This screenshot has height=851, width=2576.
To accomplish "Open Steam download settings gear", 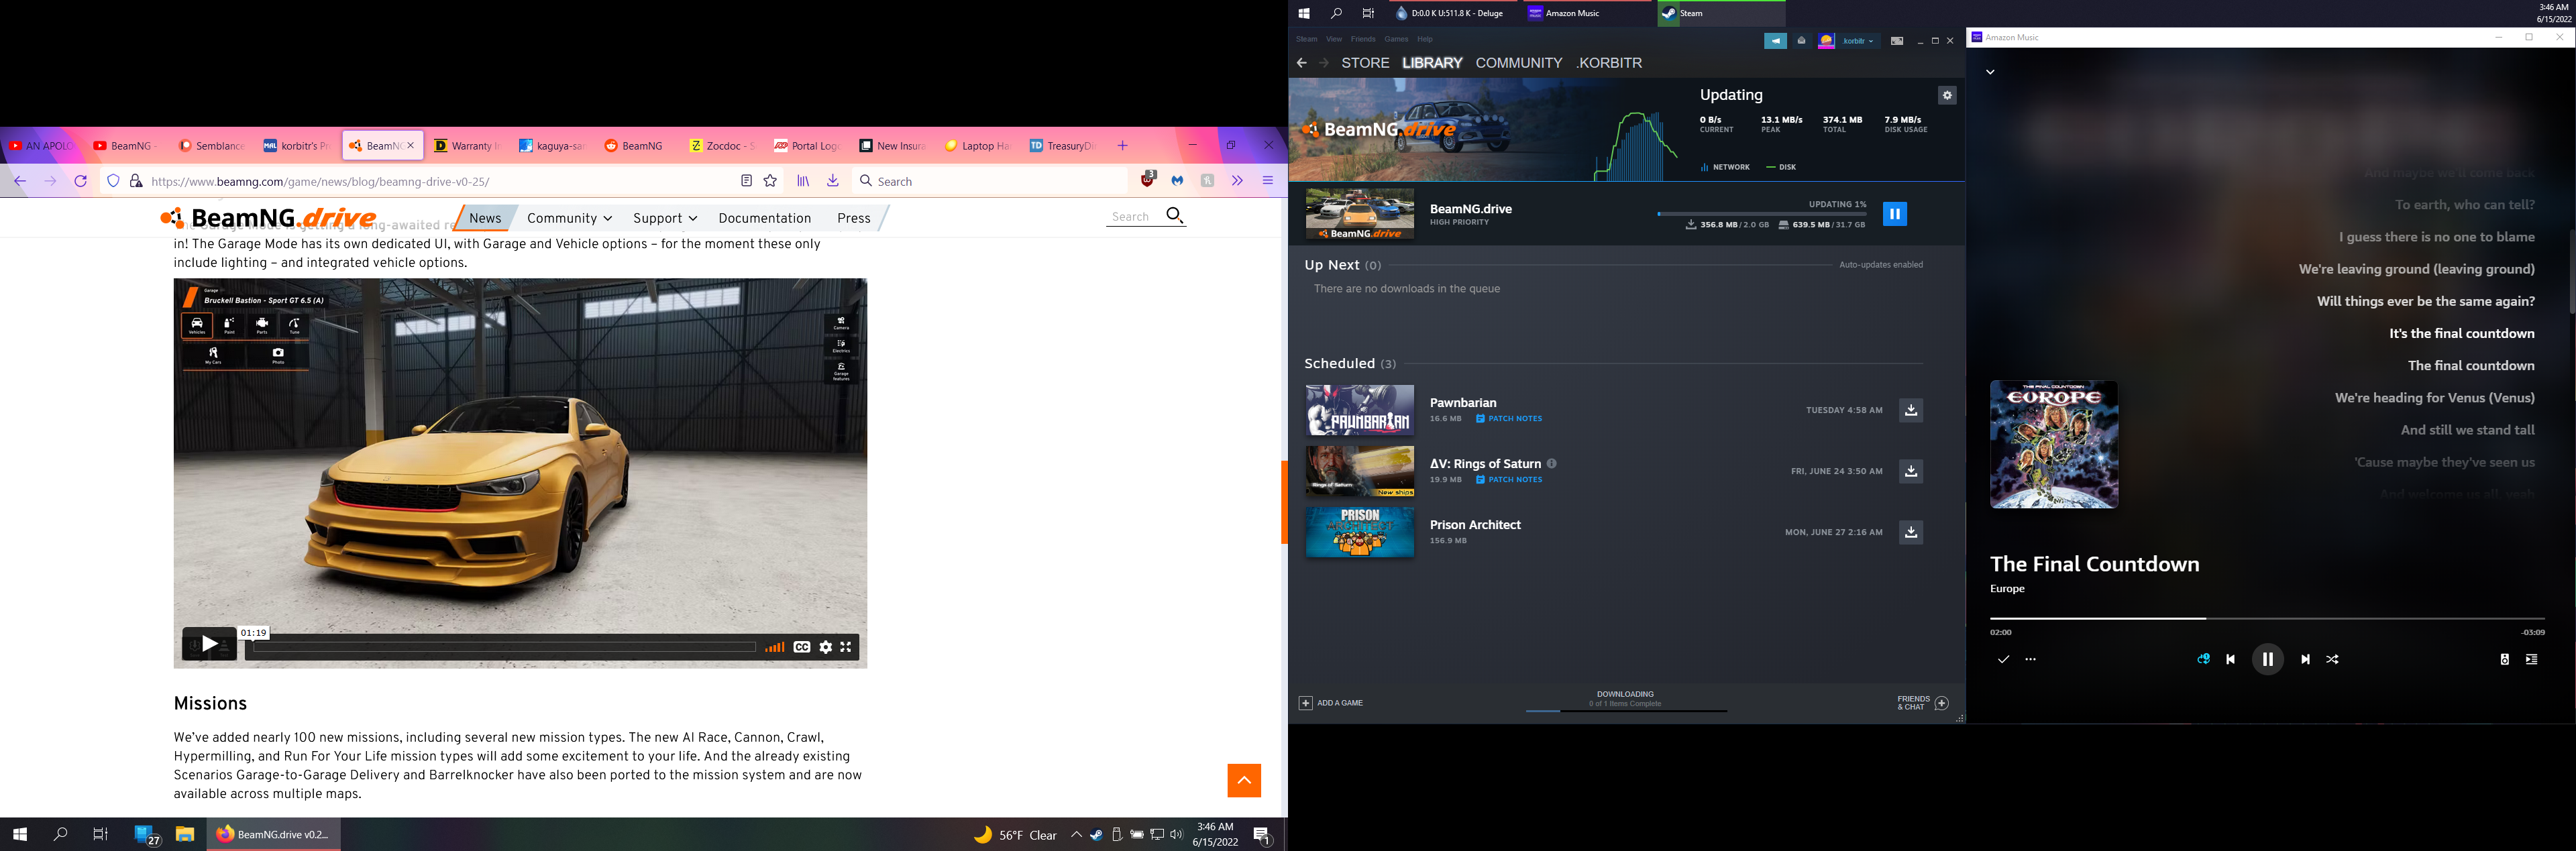I will (1946, 95).
